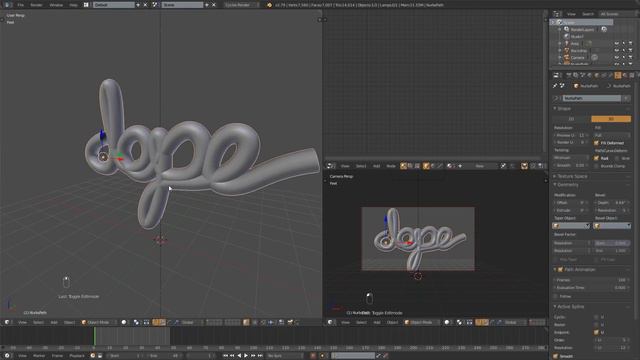Open the Global transform orientation dropdown
Viewport: 640px width, 360px height.
tap(190, 322)
